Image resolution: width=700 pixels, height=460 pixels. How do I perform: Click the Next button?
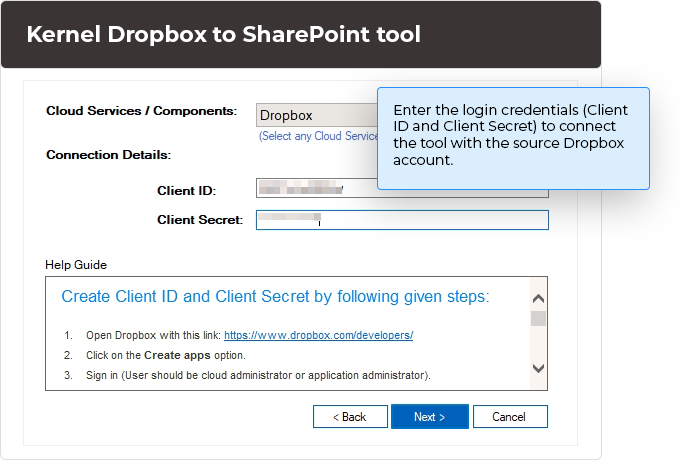point(430,417)
